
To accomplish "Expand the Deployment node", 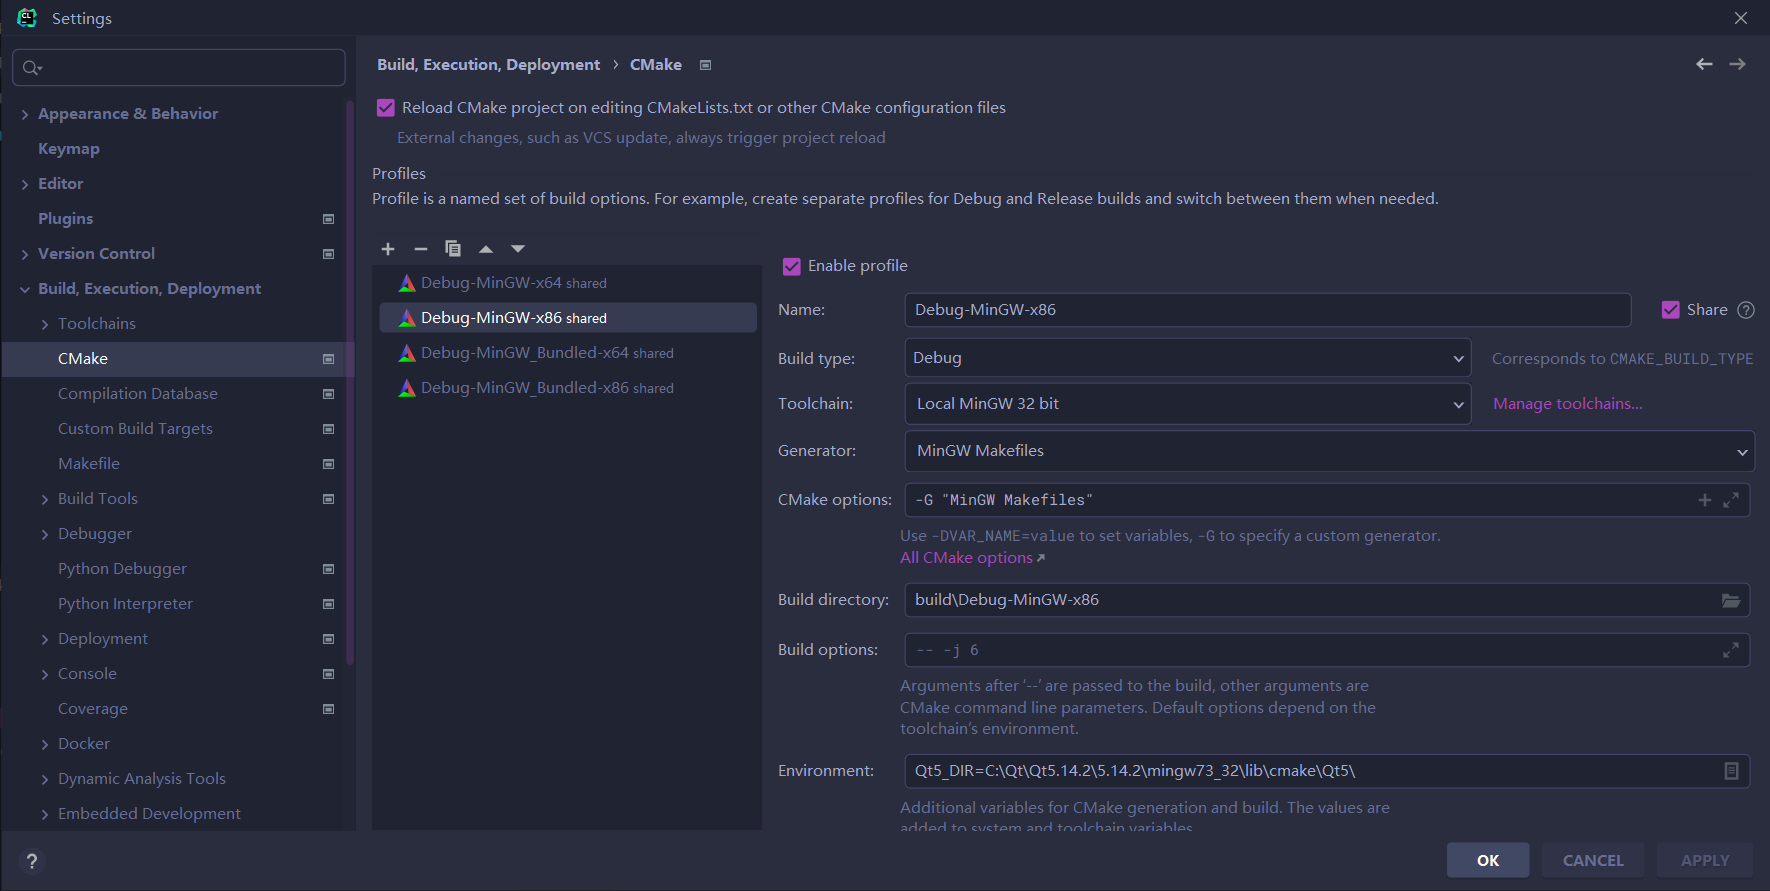I will pyautogui.click(x=45, y=640).
